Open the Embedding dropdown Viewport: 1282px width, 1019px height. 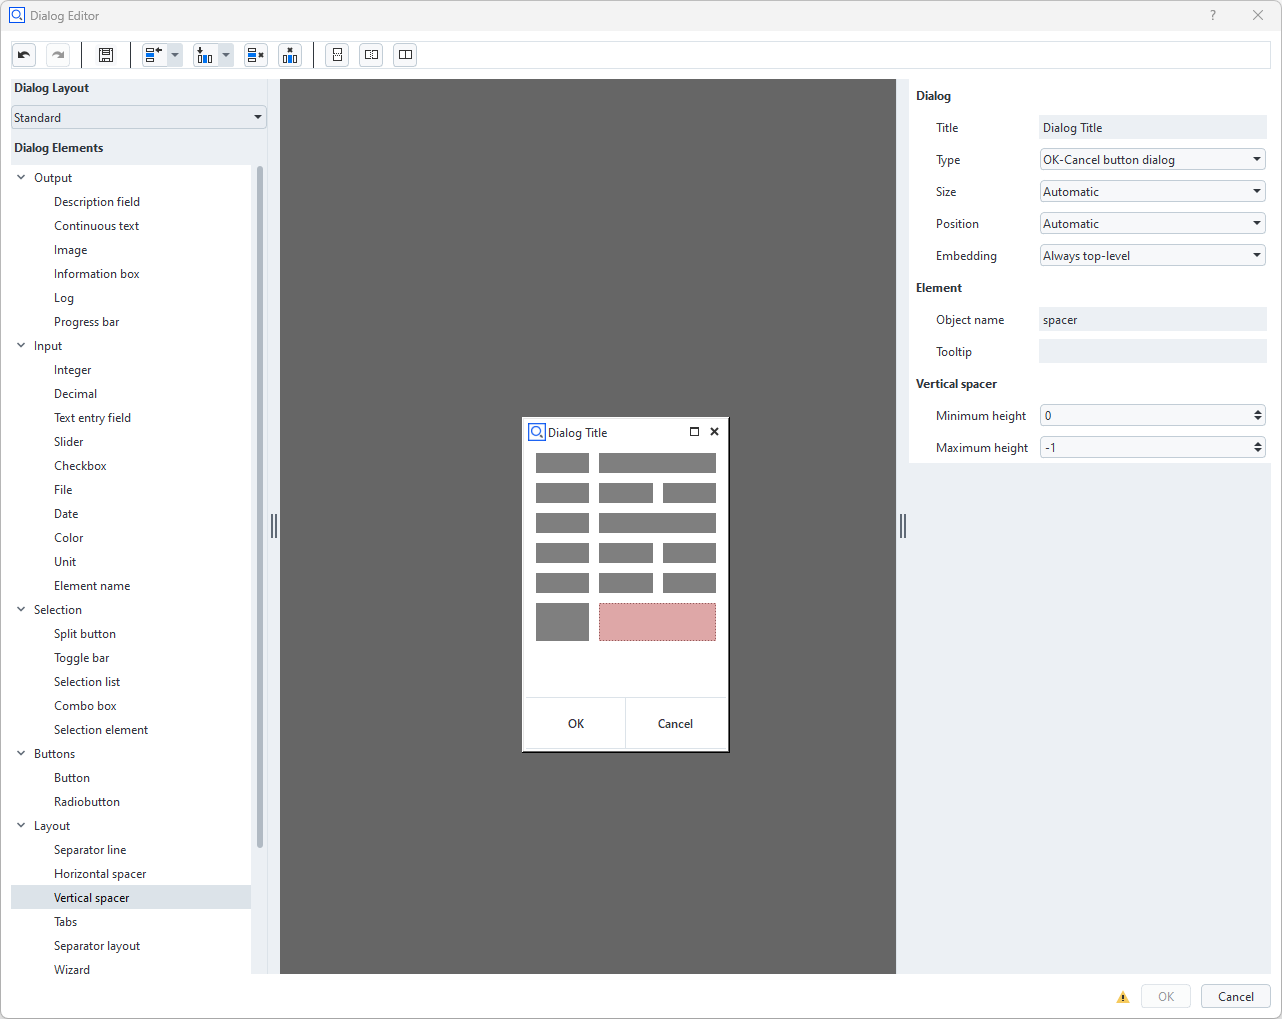pyautogui.click(x=1152, y=256)
